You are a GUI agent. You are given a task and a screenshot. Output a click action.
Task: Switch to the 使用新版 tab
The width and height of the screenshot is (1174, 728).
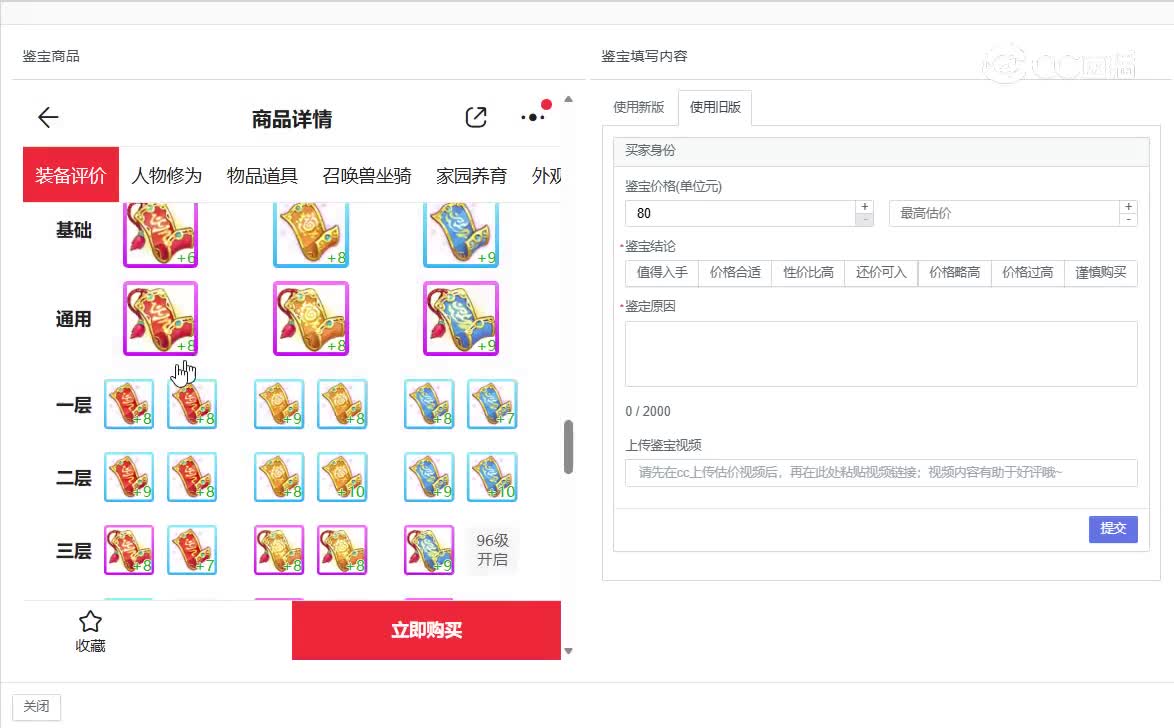pyautogui.click(x=639, y=107)
